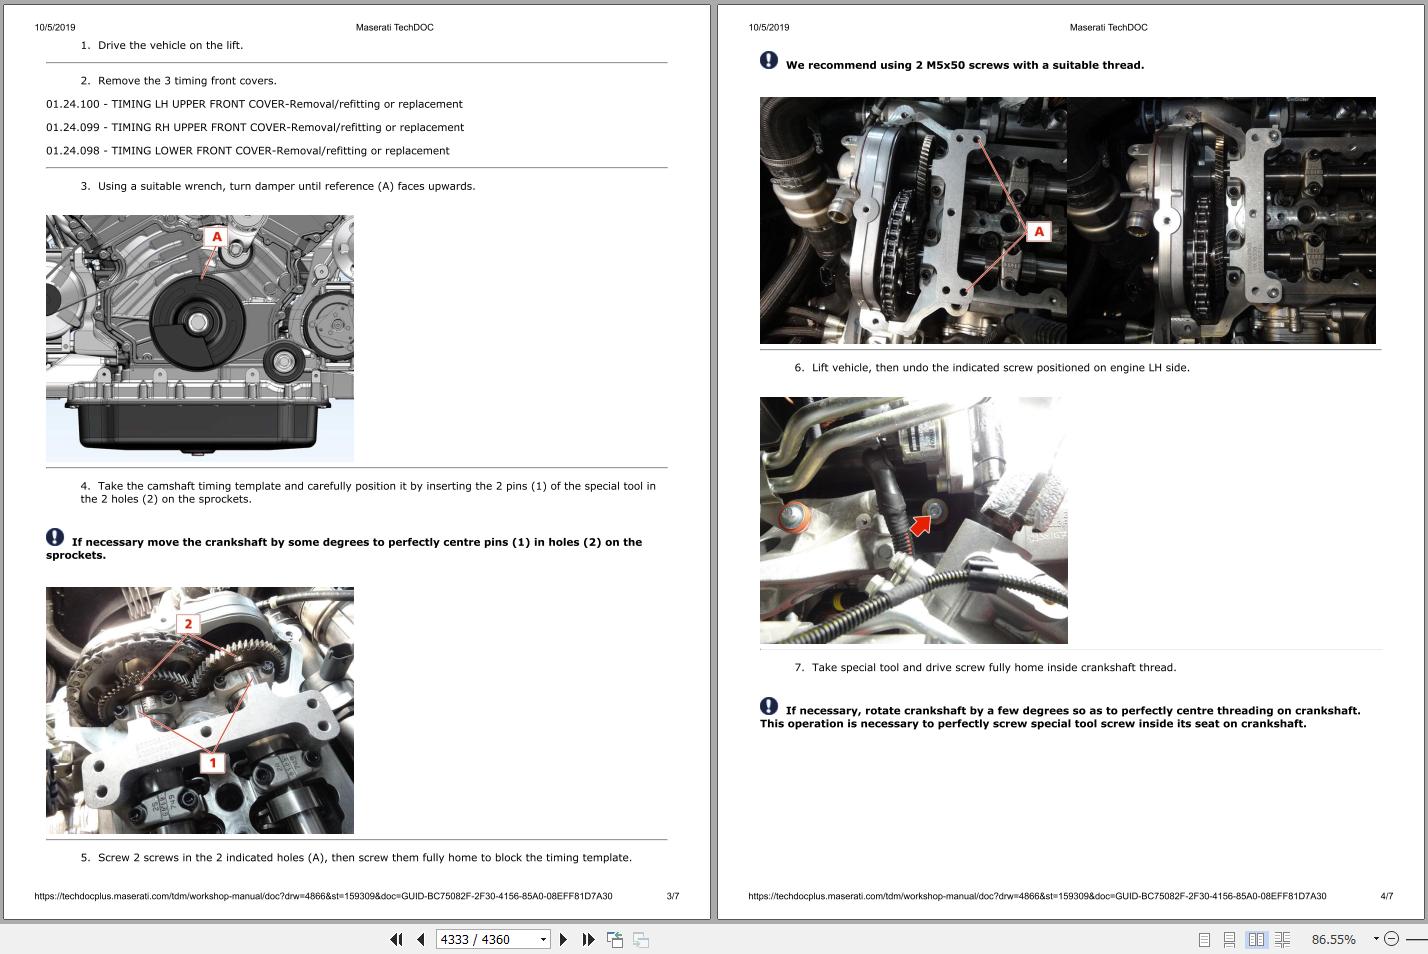This screenshot has height=954, width=1428.
Task: Click the text 01.24.098 - TIMING LOWER FRONT COVER
Action: (x=248, y=151)
